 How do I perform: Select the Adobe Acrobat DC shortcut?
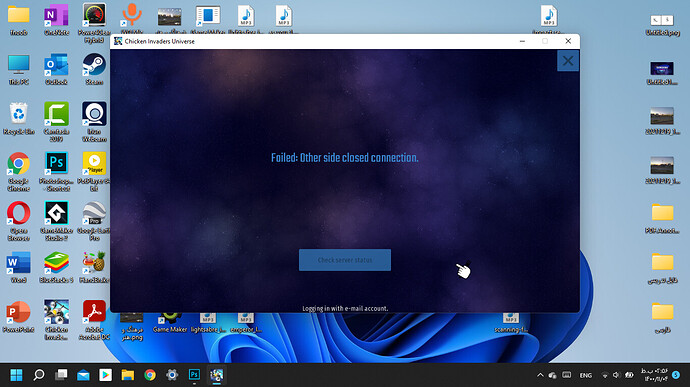[x=94, y=320]
